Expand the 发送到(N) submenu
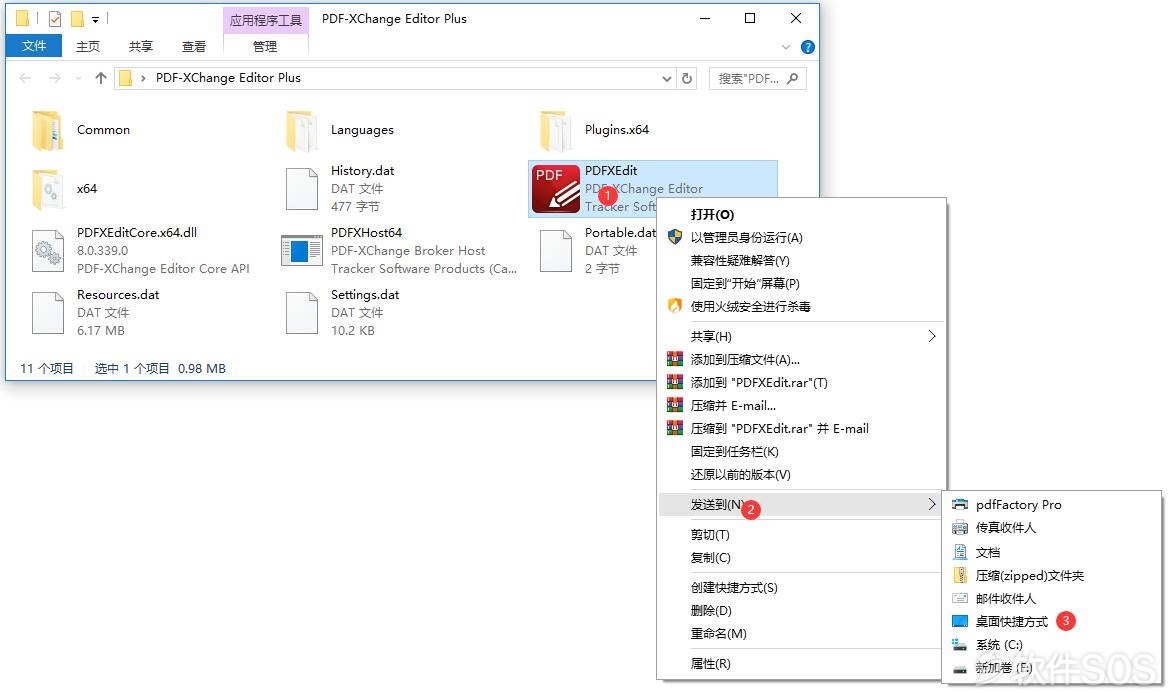Image resolution: width=1173 pixels, height=698 pixels. click(931, 504)
